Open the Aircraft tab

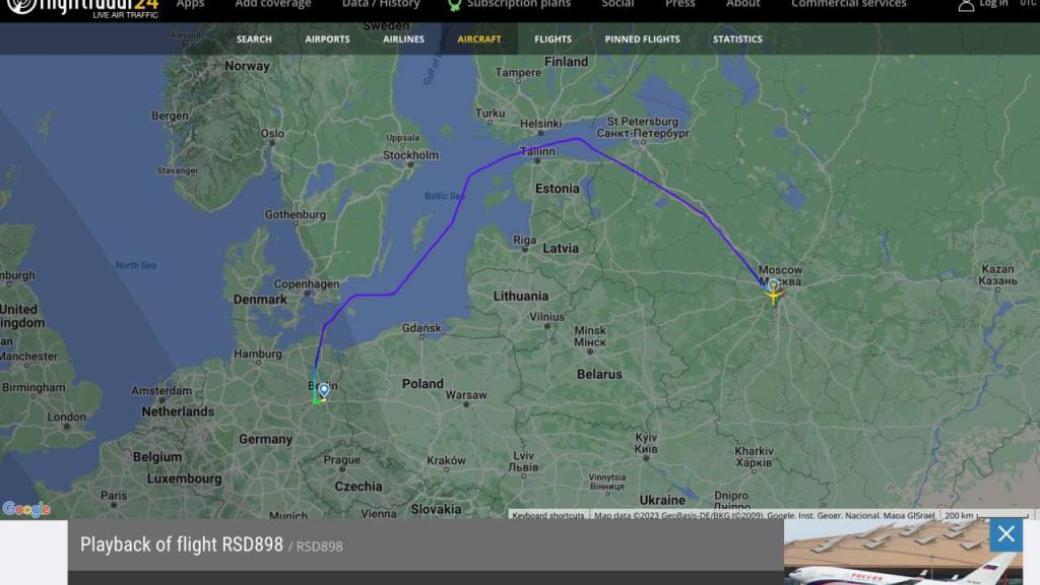[x=479, y=39]
